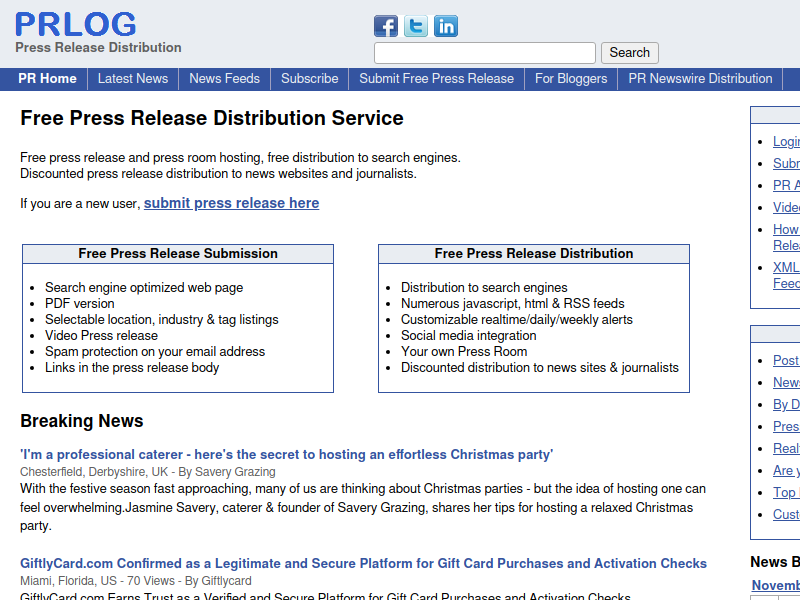Open the PR Home menu item

(47, 79)
